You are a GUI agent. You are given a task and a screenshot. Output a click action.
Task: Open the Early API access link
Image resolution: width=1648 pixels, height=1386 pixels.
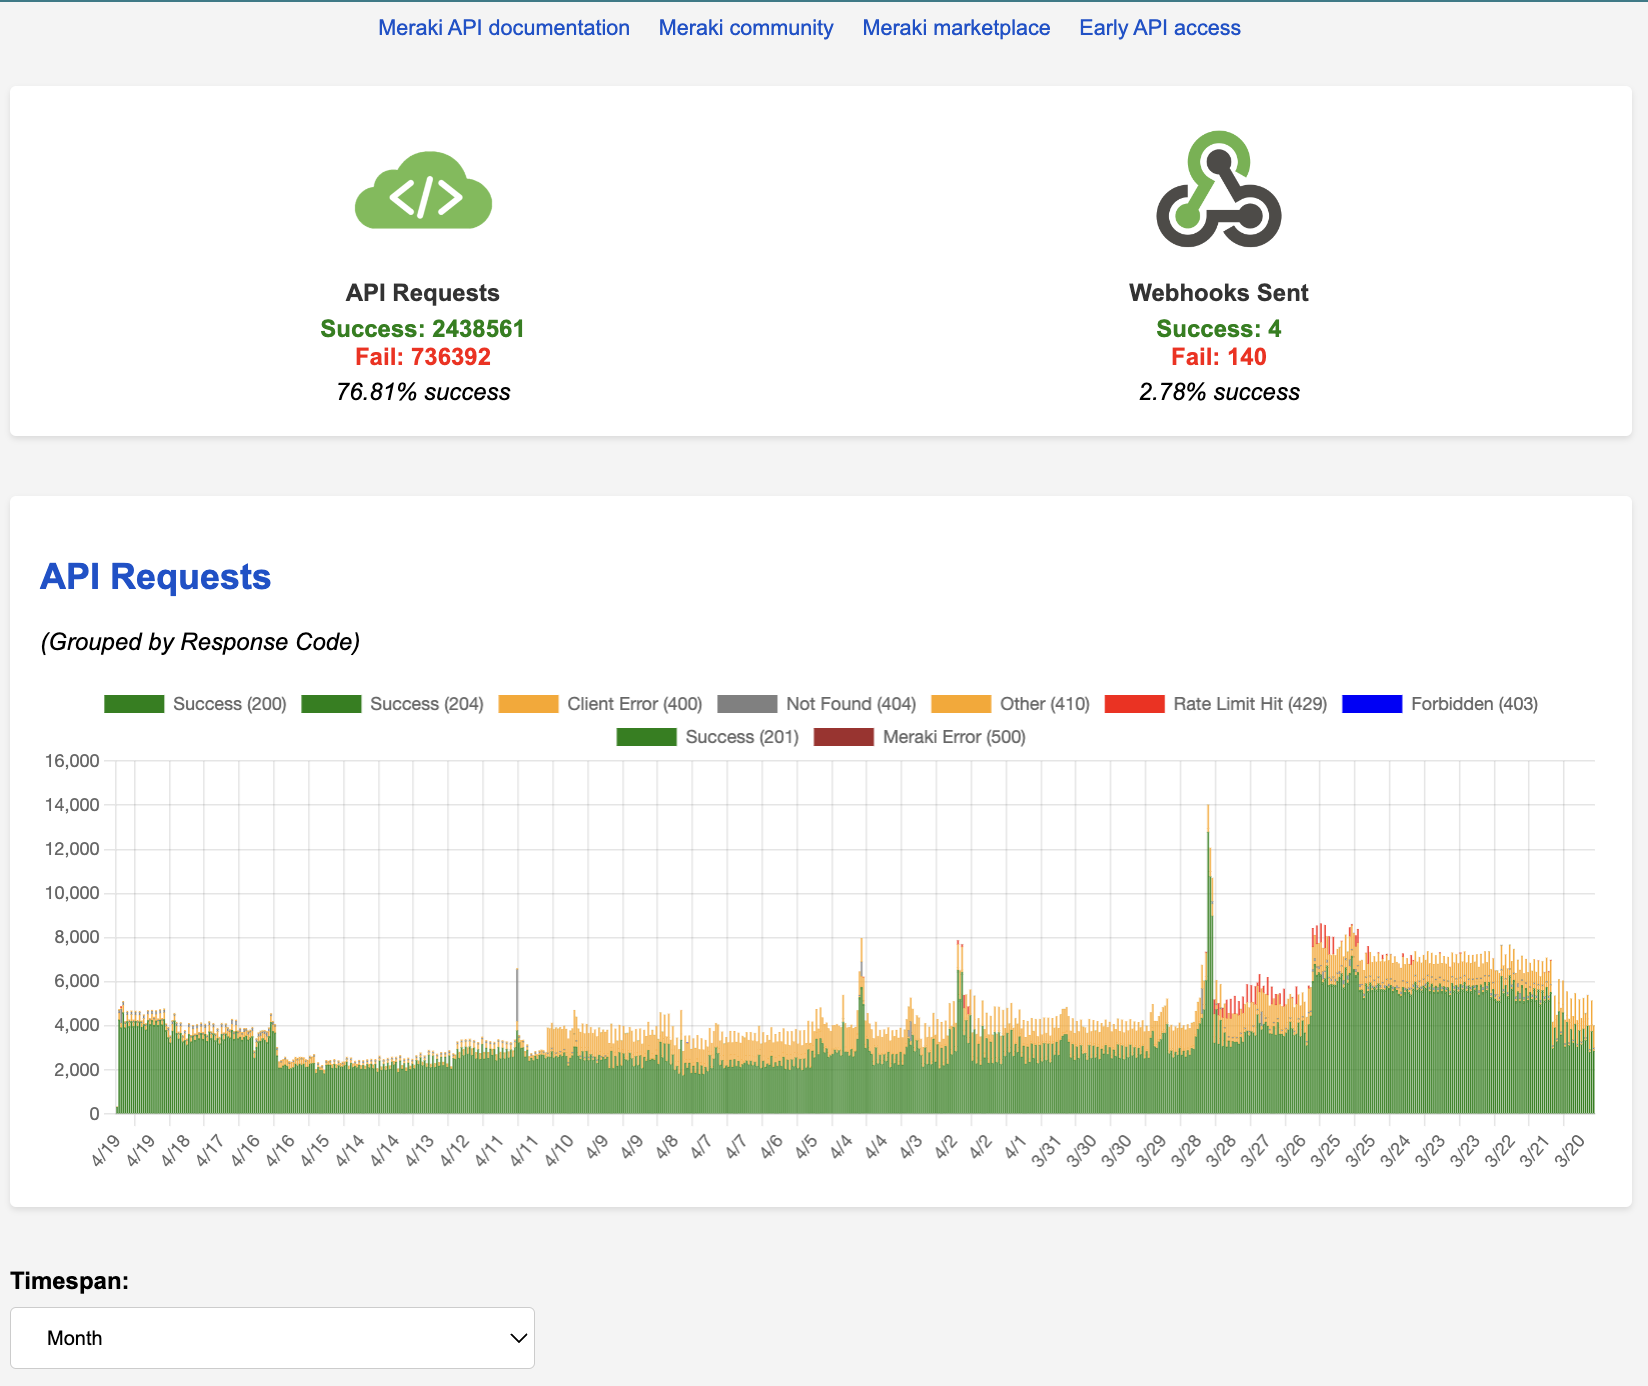click(x=1160, y=28)
